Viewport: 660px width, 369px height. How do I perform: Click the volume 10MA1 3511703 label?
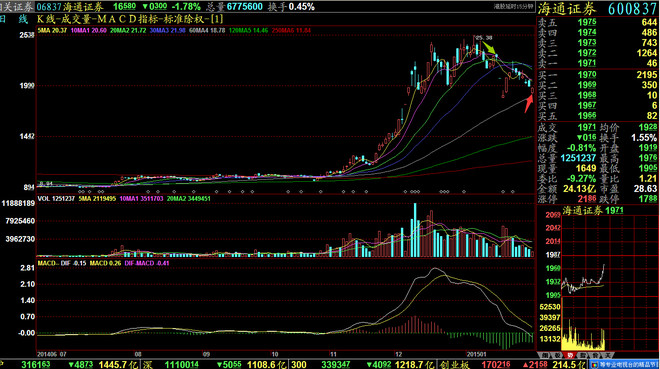pyautogui.click(x=141, y=199)
